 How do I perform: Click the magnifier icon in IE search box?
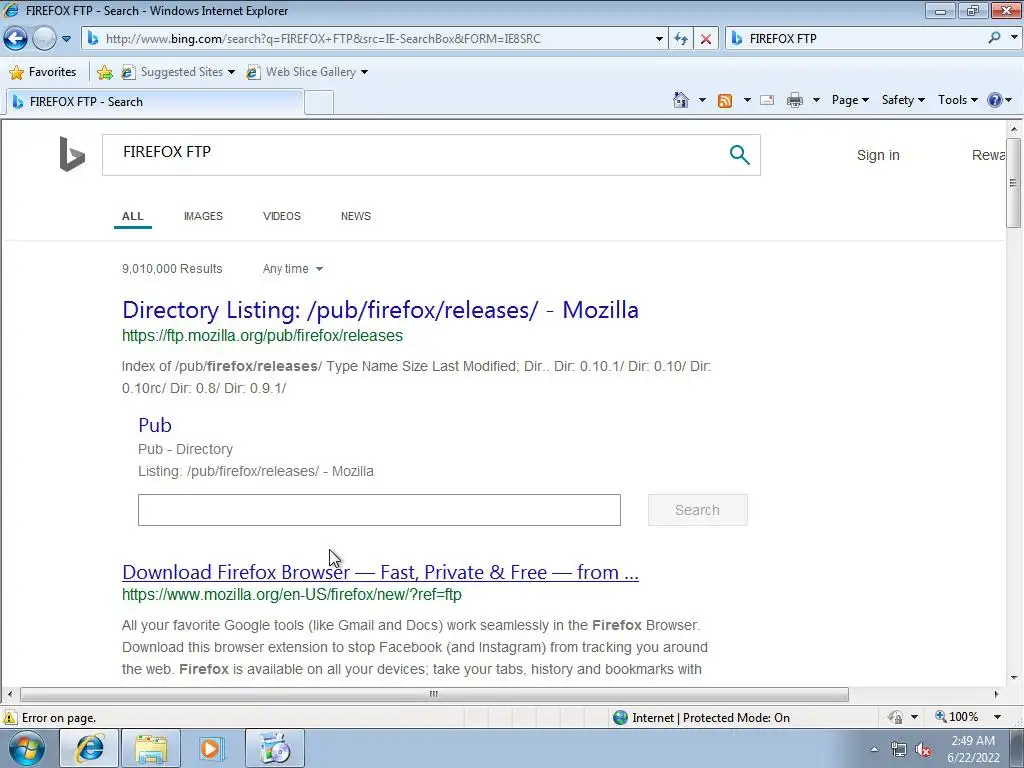click(x=994, y=38)
